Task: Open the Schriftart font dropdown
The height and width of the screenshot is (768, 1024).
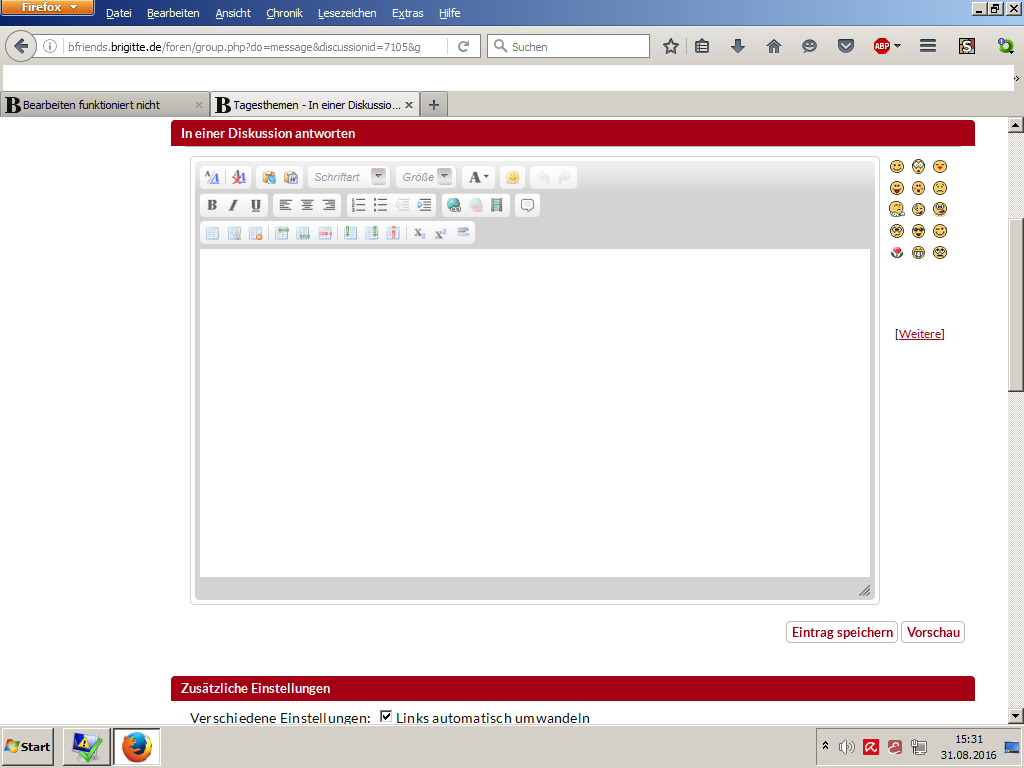Action: point(378,177)
